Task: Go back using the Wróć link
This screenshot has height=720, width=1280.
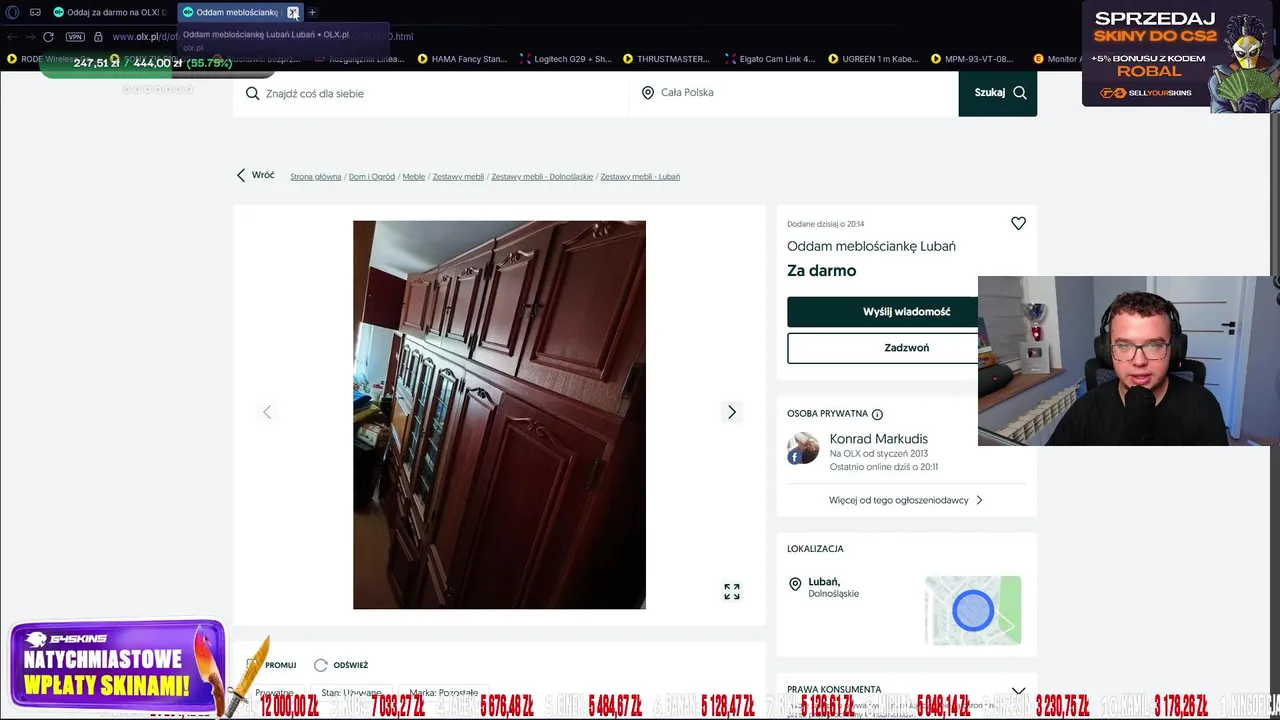Action: 255,175
